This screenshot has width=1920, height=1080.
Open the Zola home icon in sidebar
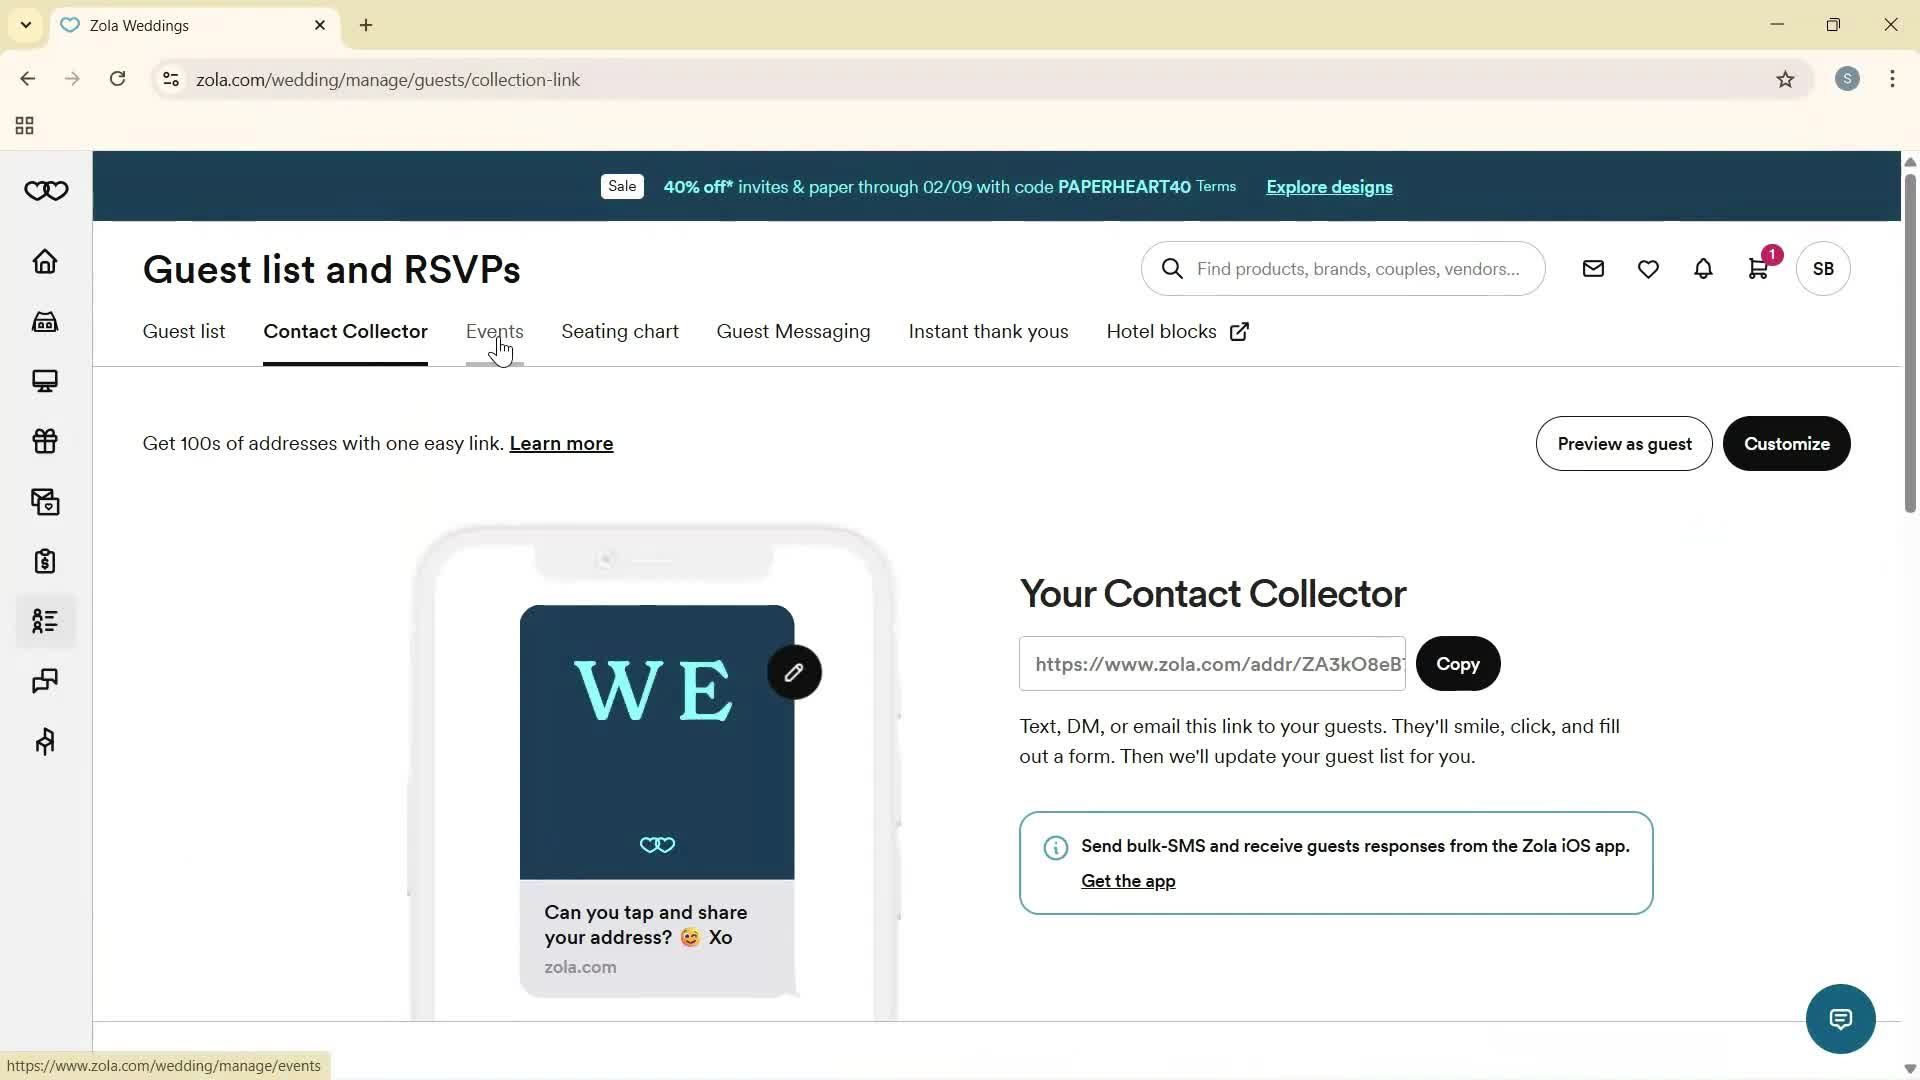click(44, 261)
